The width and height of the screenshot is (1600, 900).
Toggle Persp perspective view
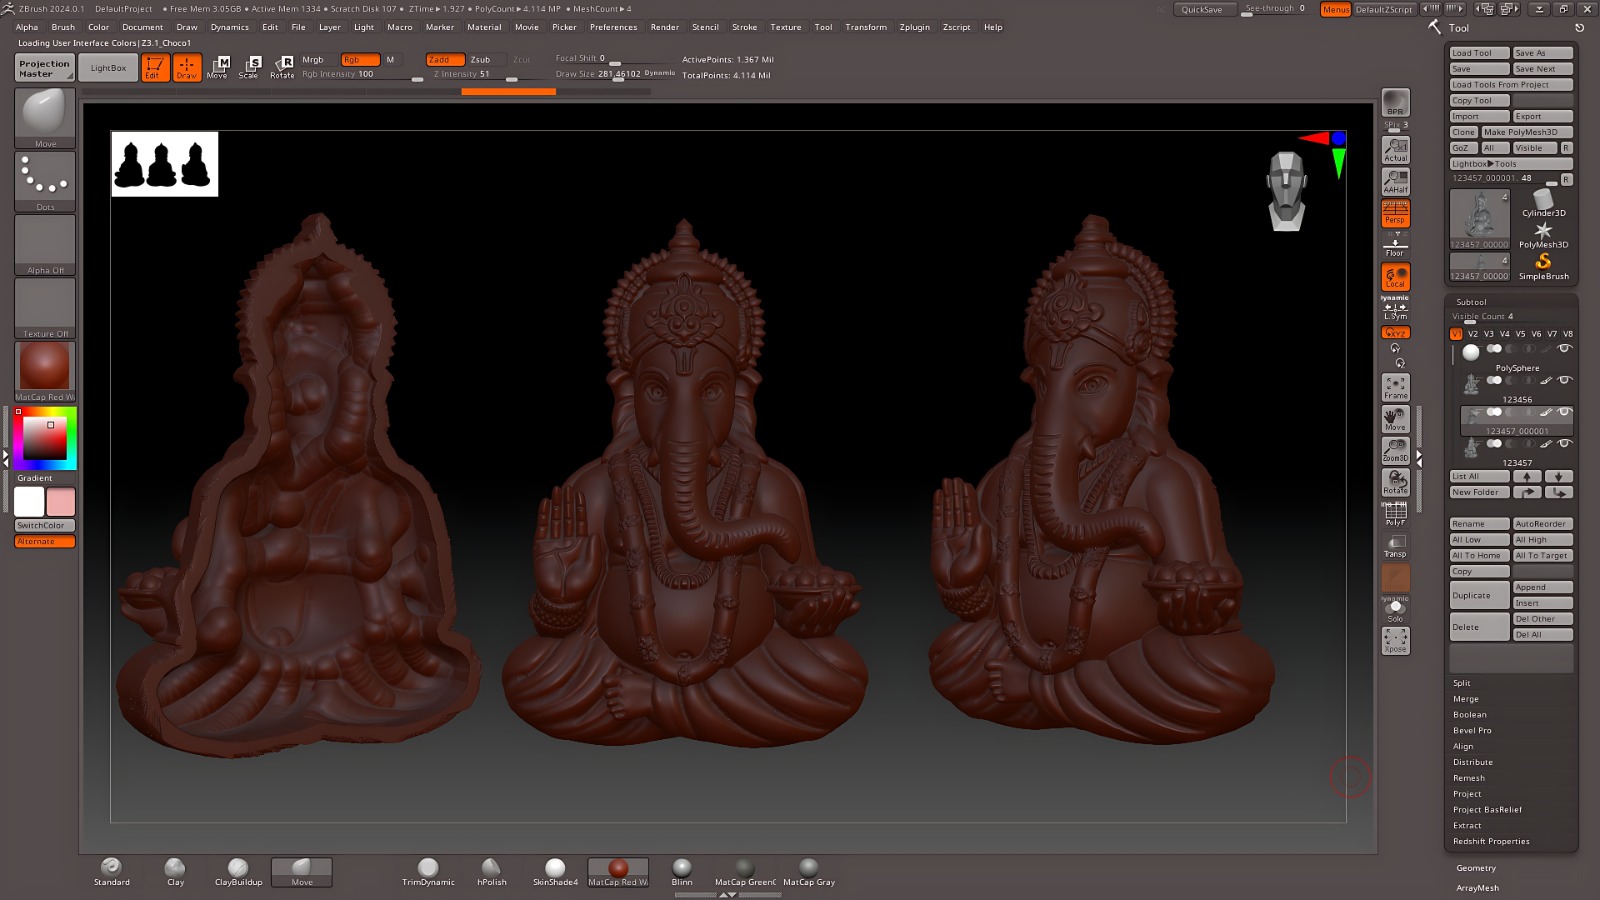point(1395,213)
